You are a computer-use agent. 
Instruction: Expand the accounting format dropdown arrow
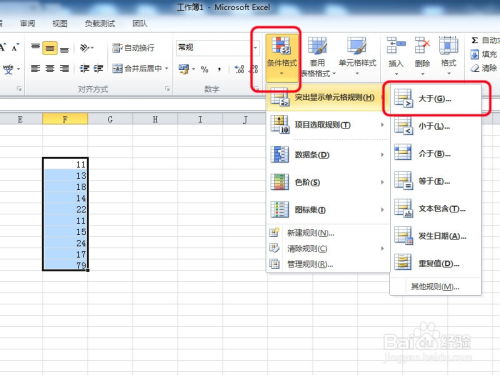pyautogui.click(x=194, y=69)
